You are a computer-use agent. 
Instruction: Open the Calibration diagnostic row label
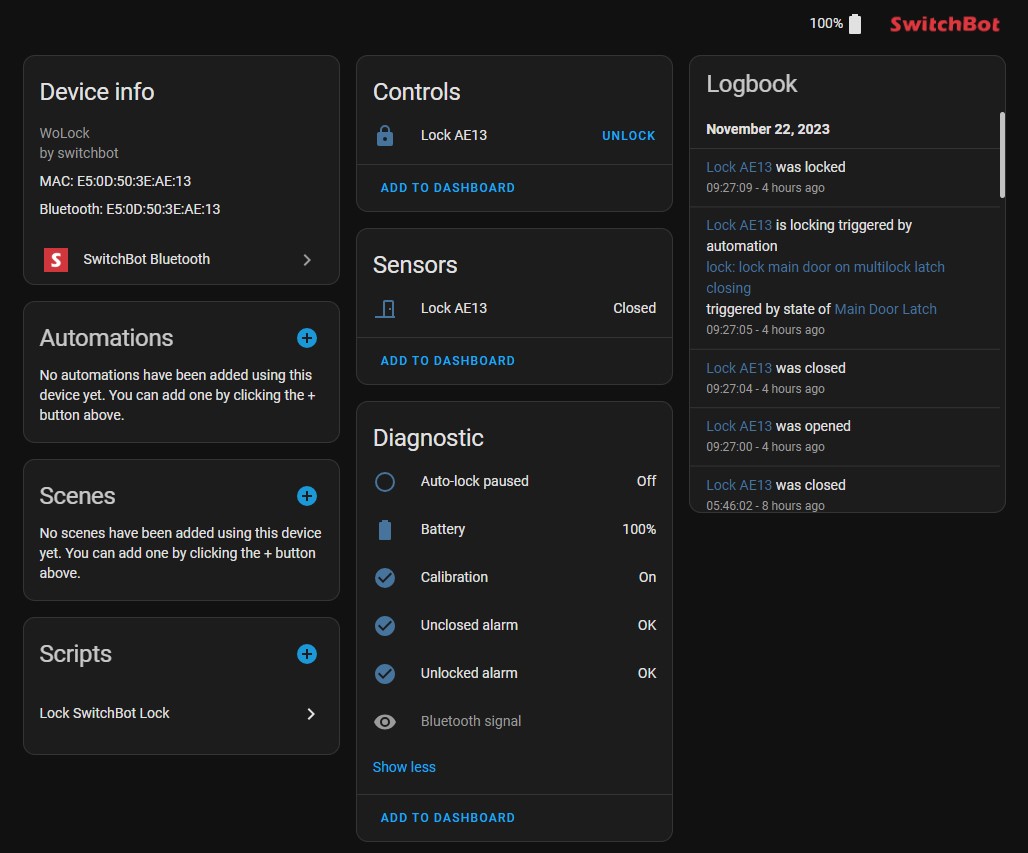(454, 577)
